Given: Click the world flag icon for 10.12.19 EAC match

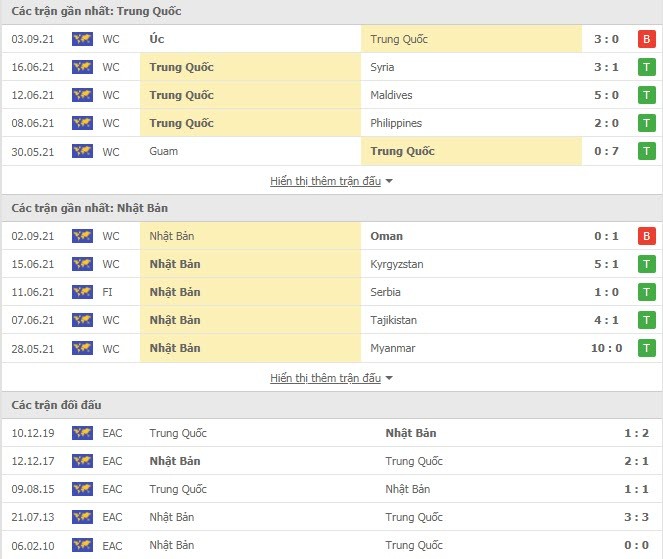Looking at the screenshot, I should pyautogui.click(x=82, y=433).
